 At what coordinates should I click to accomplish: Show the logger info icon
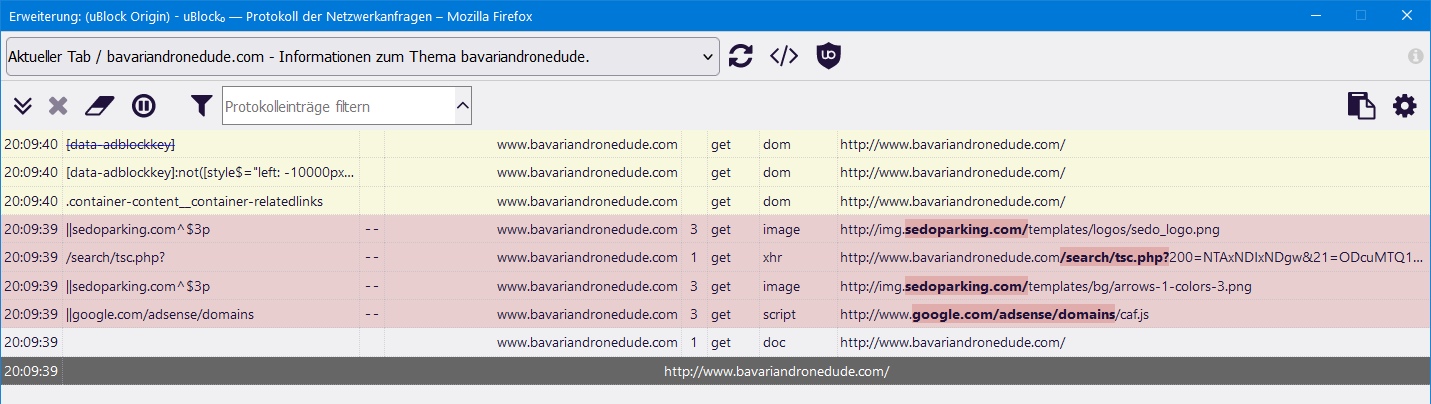[1415, 56]
